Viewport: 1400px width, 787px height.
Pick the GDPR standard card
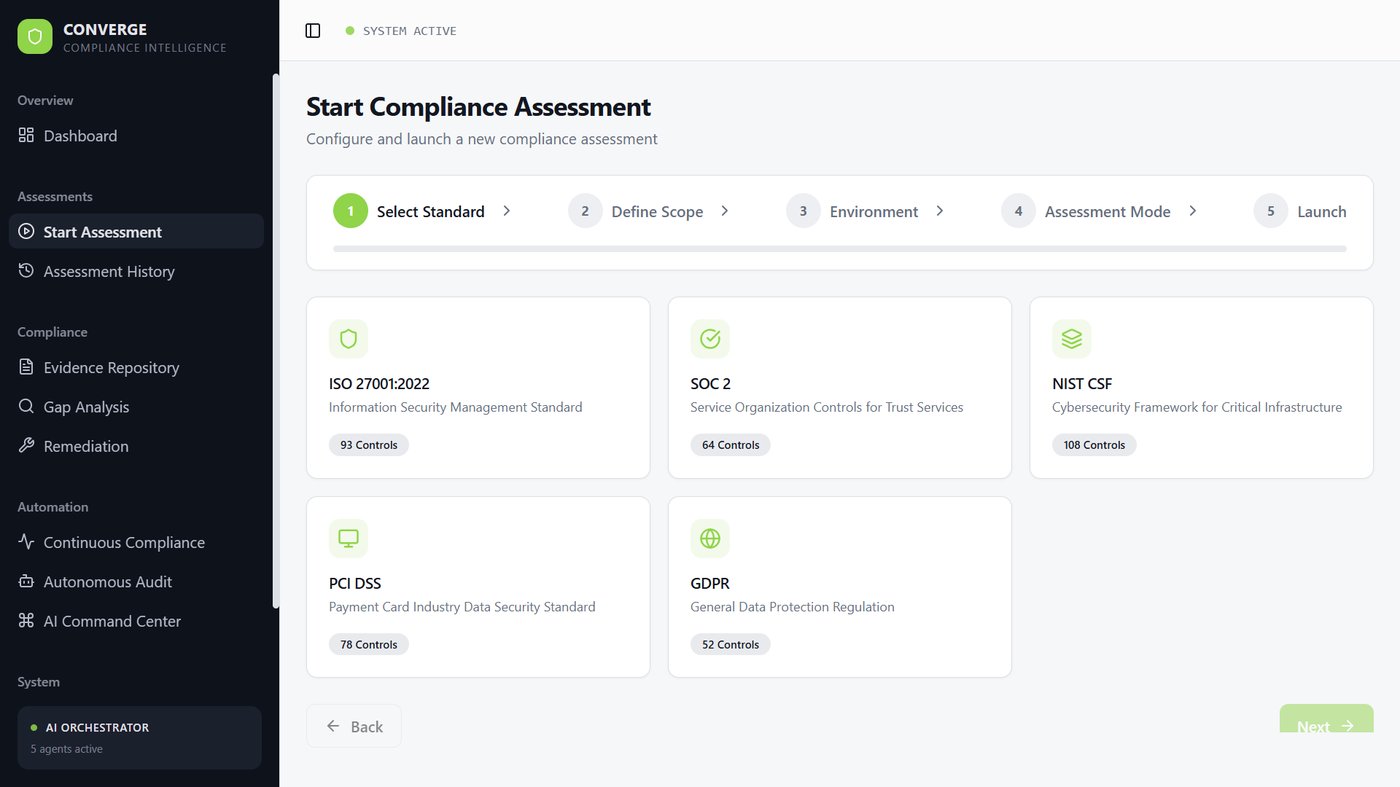pos(840,587)
